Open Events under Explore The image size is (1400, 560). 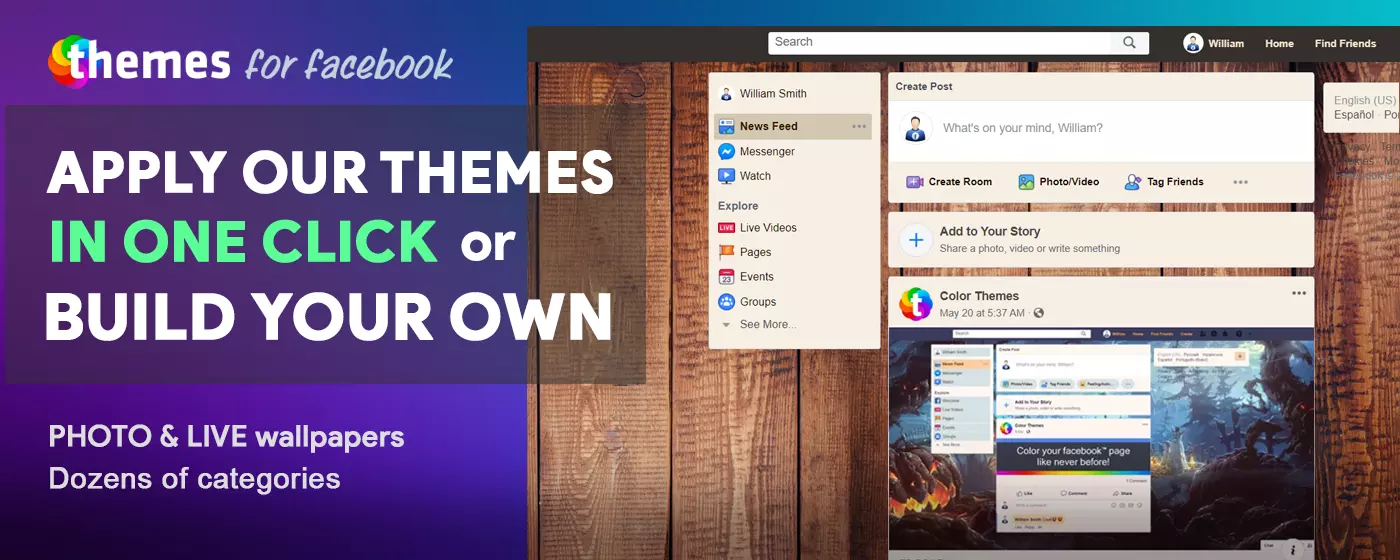[x=756, y=277]
